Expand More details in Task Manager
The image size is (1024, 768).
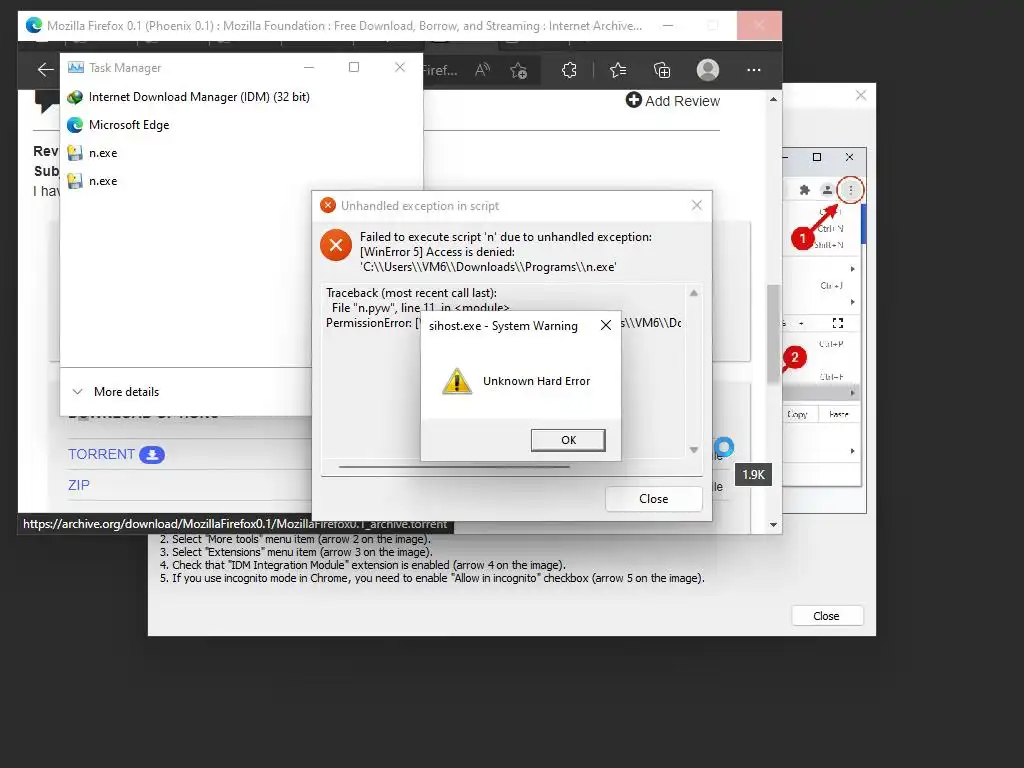coord(116,392)
